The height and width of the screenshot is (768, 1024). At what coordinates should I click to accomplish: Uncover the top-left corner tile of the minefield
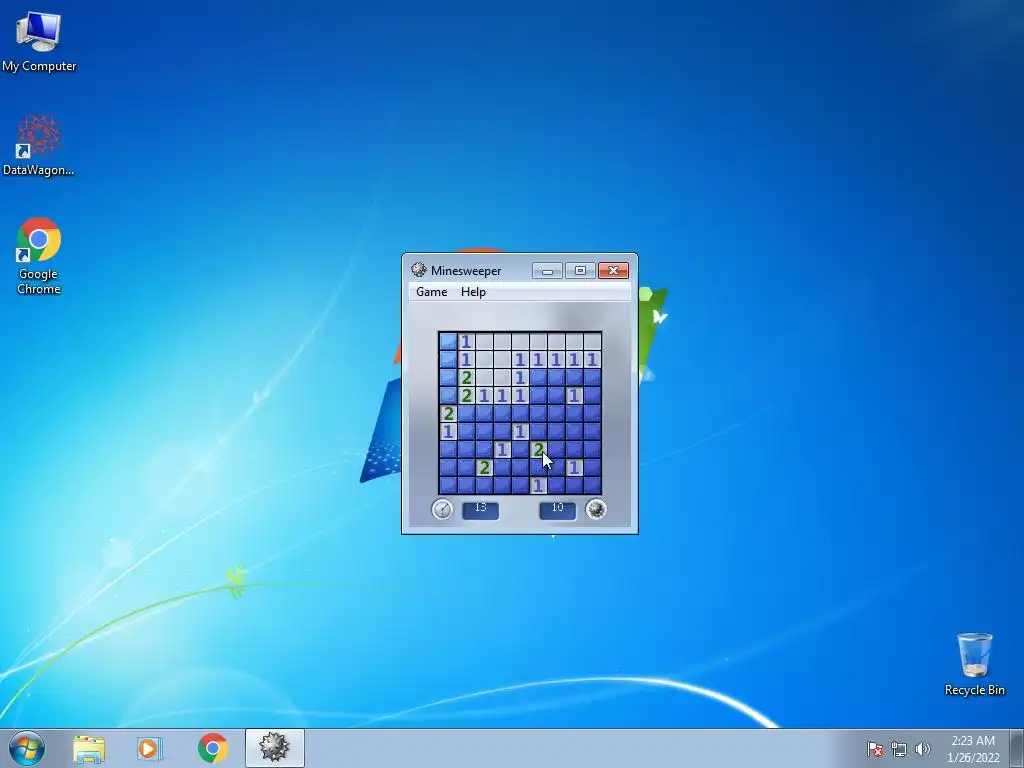(448, 341)
